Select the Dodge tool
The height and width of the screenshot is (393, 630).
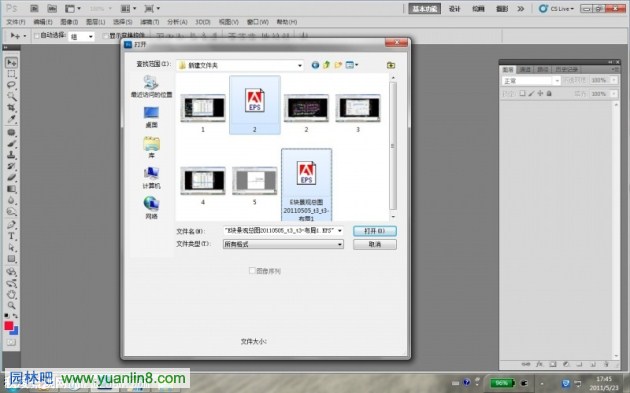coord(11,211)
